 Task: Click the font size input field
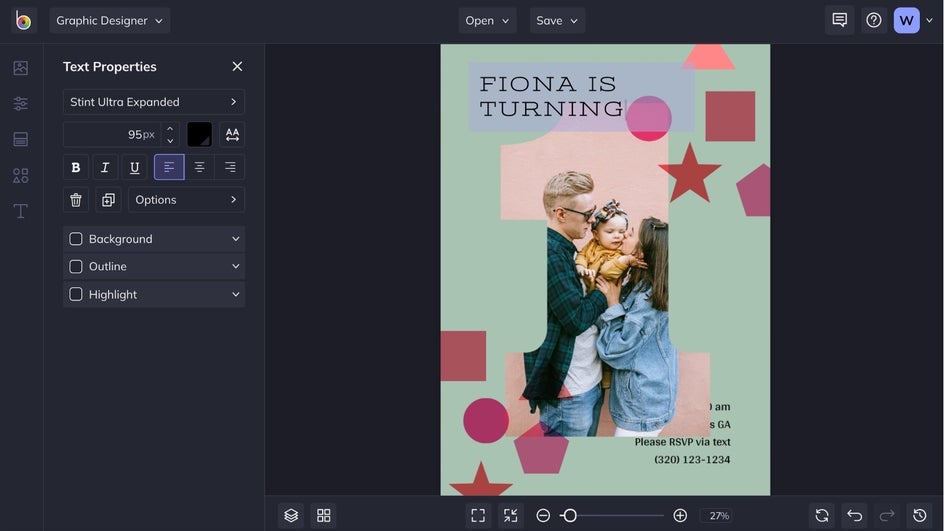coord(112,134)
